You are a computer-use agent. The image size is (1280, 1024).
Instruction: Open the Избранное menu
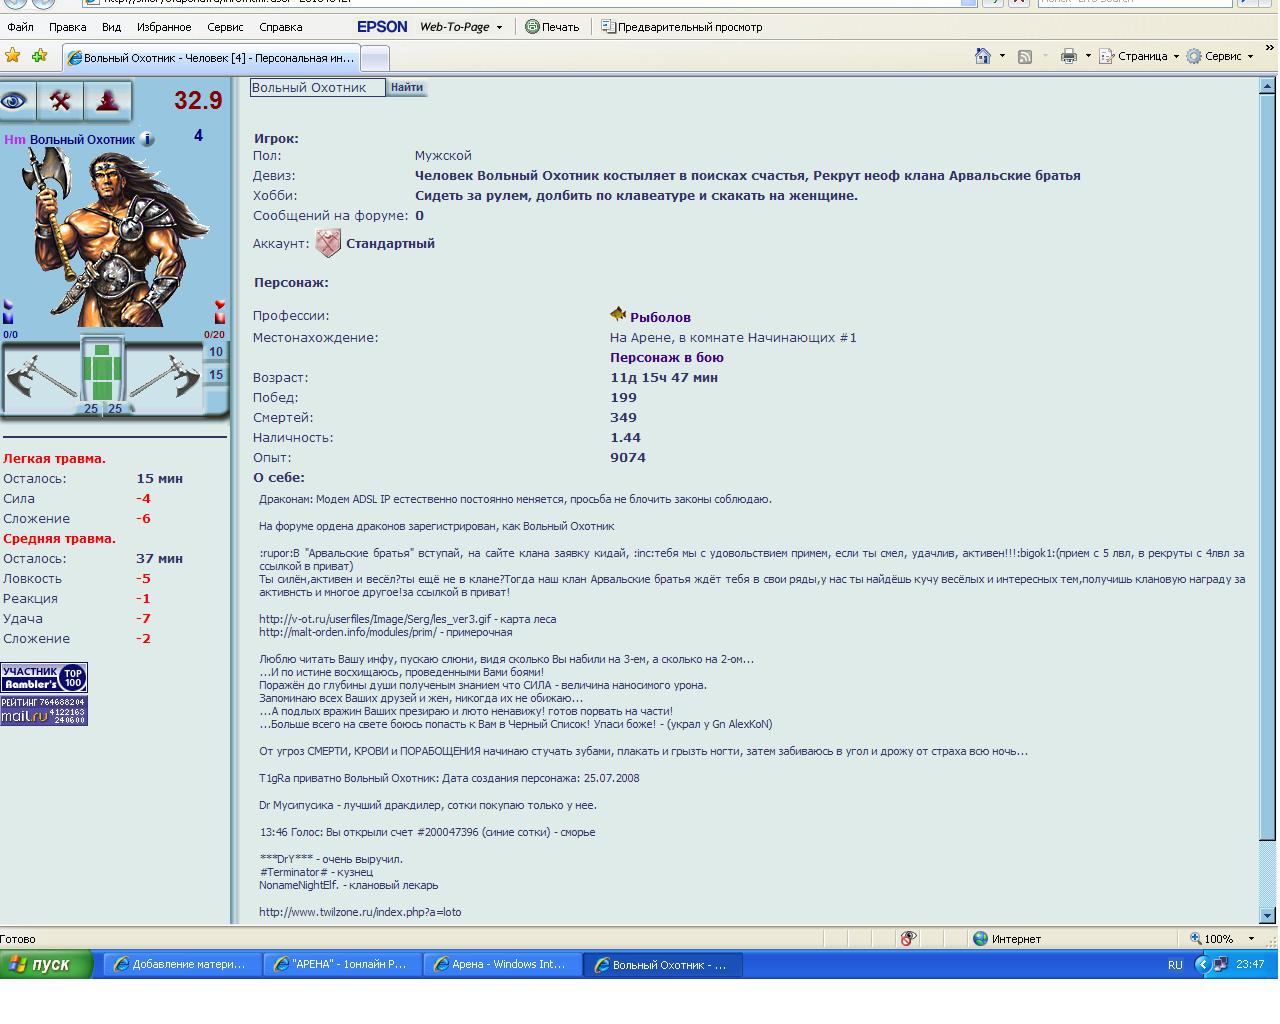point(164,27)
